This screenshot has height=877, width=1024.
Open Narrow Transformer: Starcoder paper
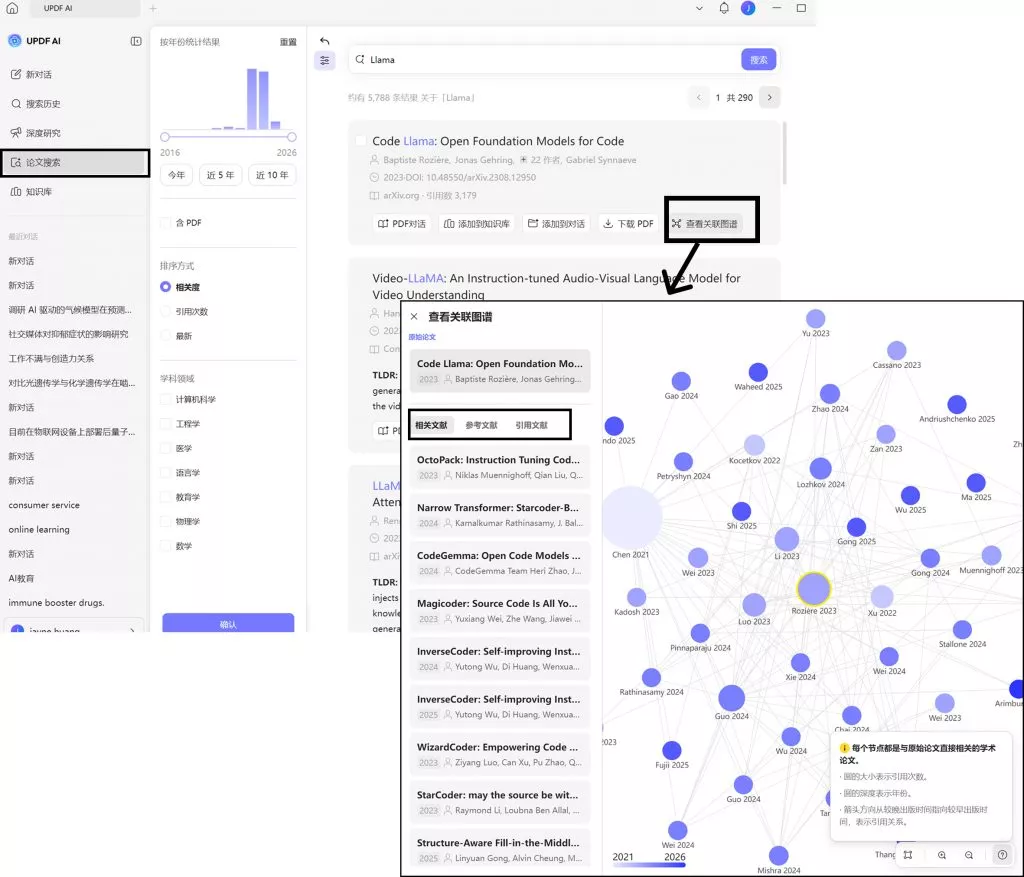click(x=500, y=515)
